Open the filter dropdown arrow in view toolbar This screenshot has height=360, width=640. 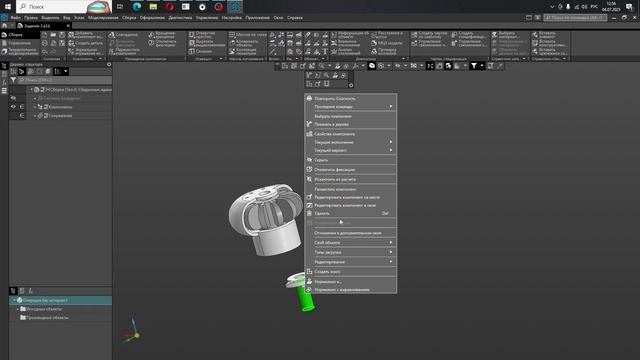482,66
